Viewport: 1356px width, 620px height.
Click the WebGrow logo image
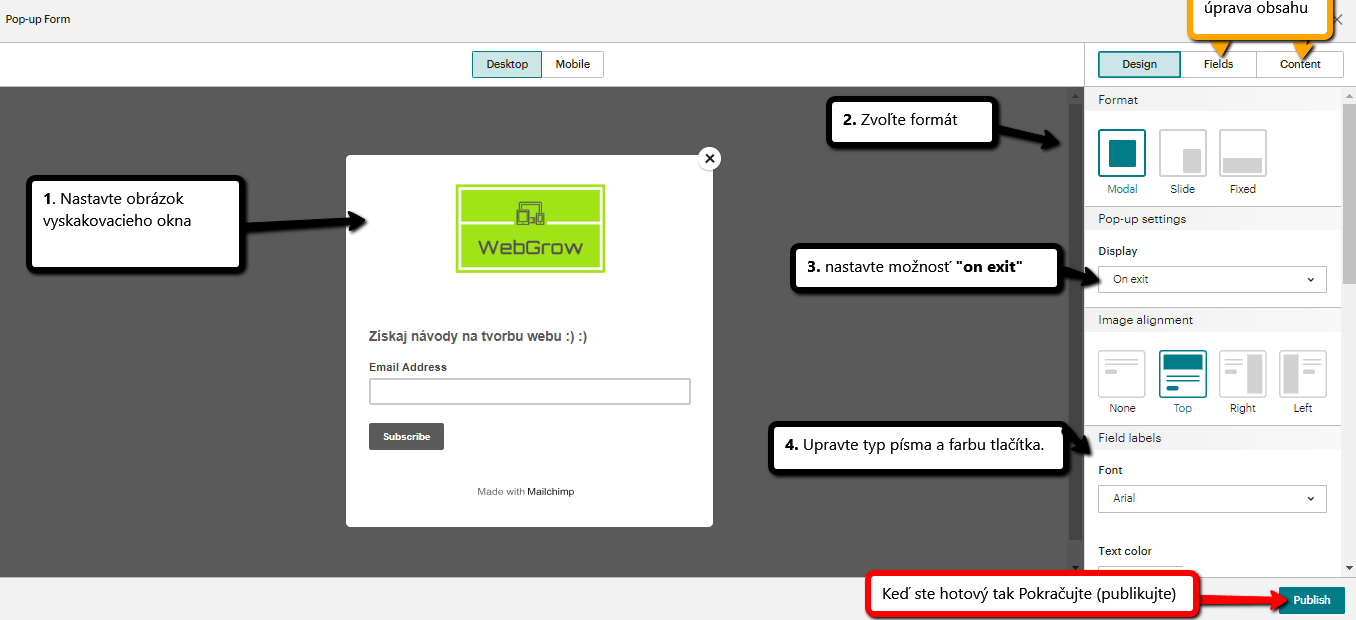point(530,228)
